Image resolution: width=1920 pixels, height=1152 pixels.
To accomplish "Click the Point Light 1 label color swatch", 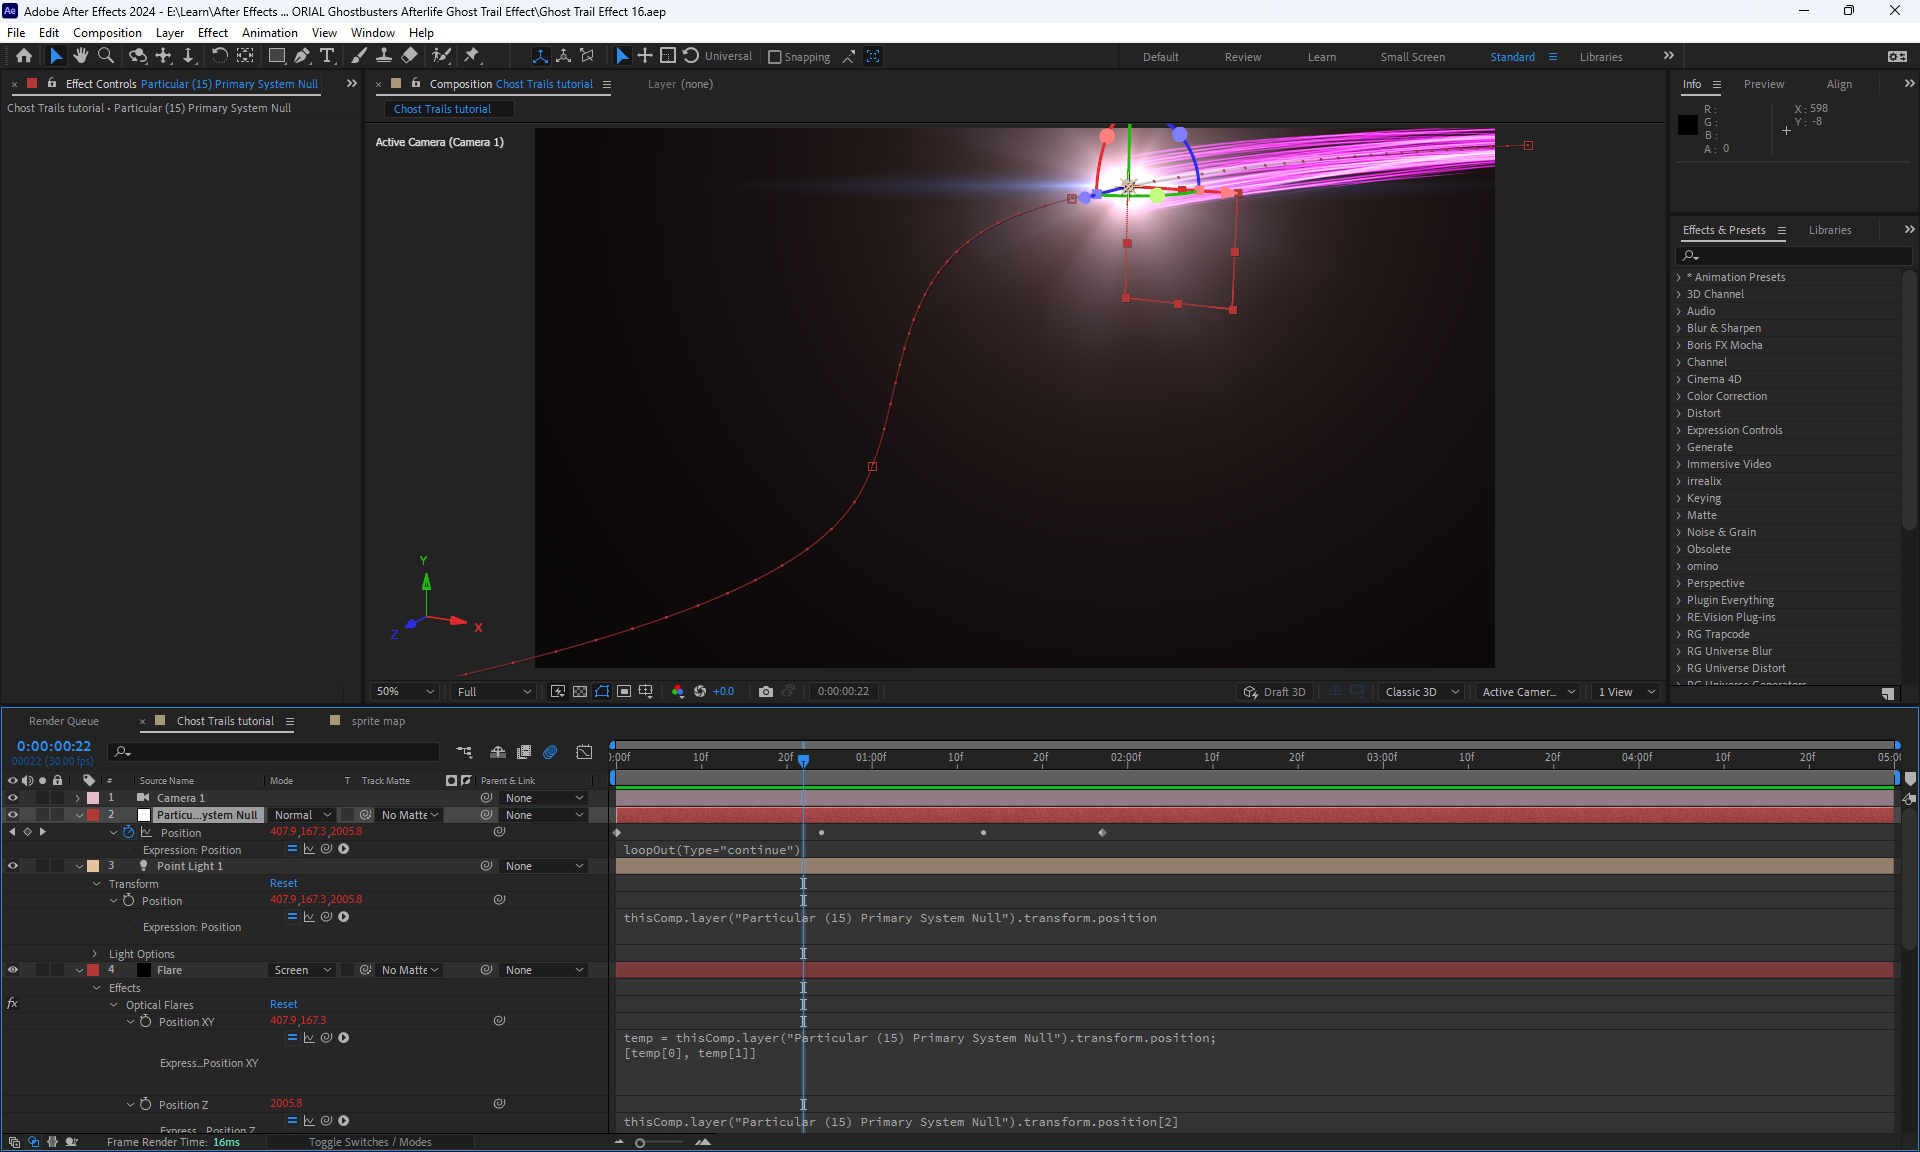I will point(93,866).
